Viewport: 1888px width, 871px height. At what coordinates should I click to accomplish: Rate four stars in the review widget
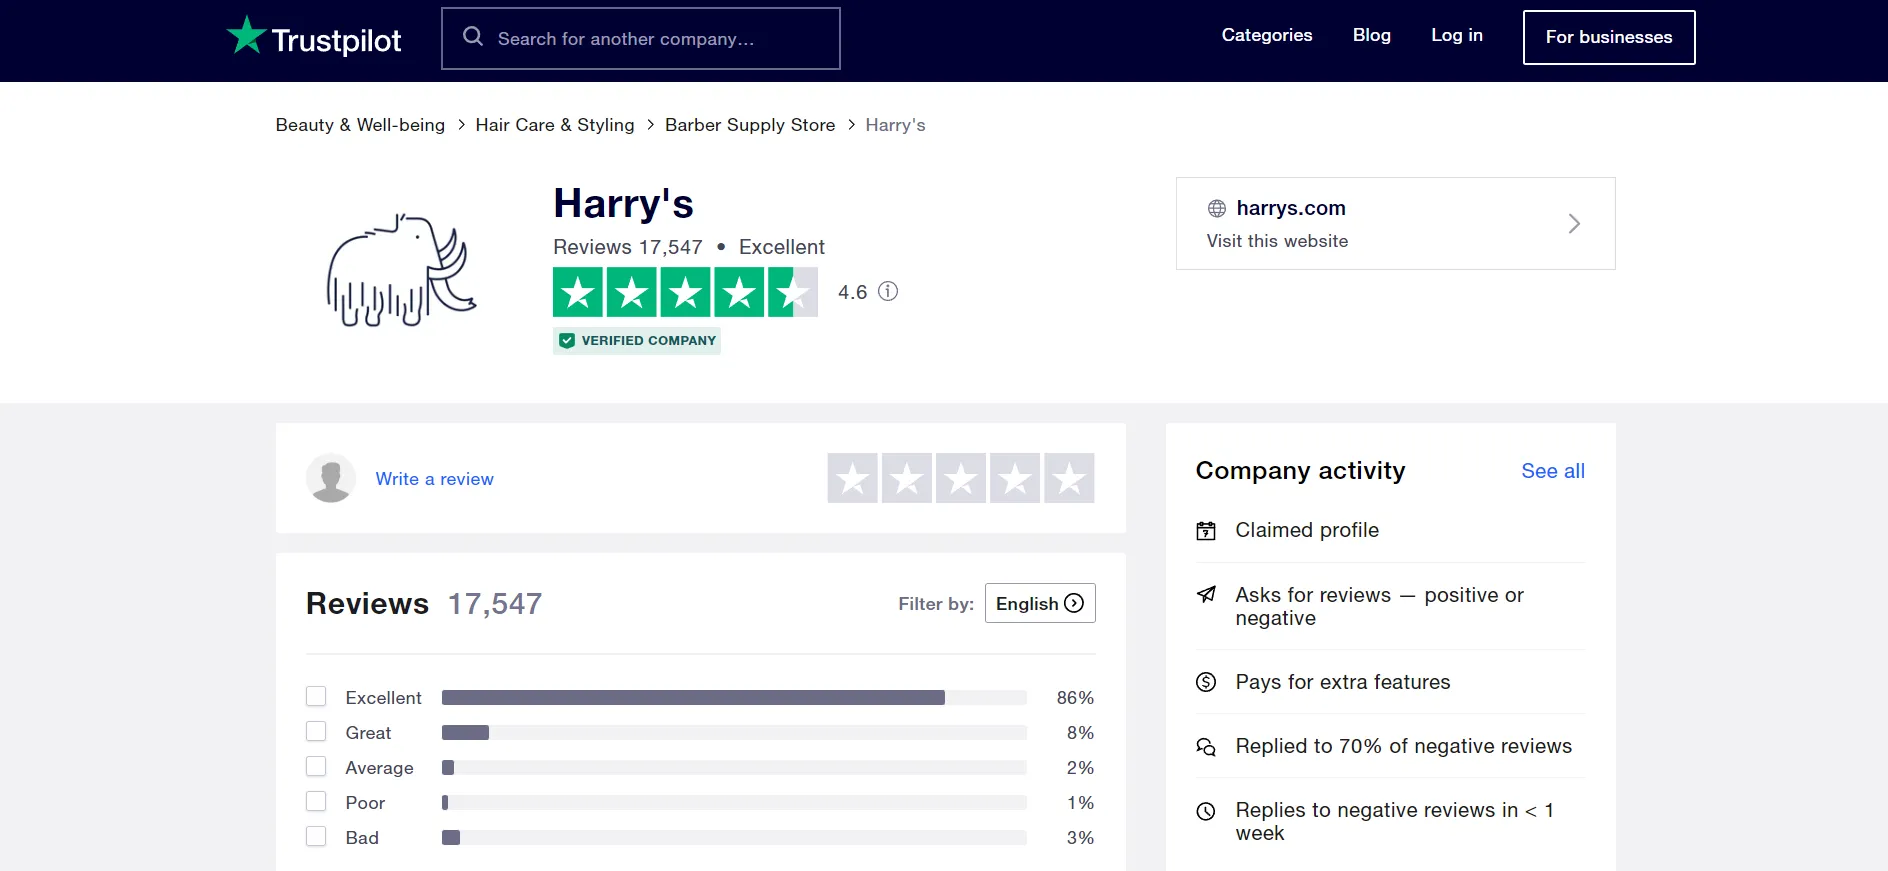[1015, 478]
